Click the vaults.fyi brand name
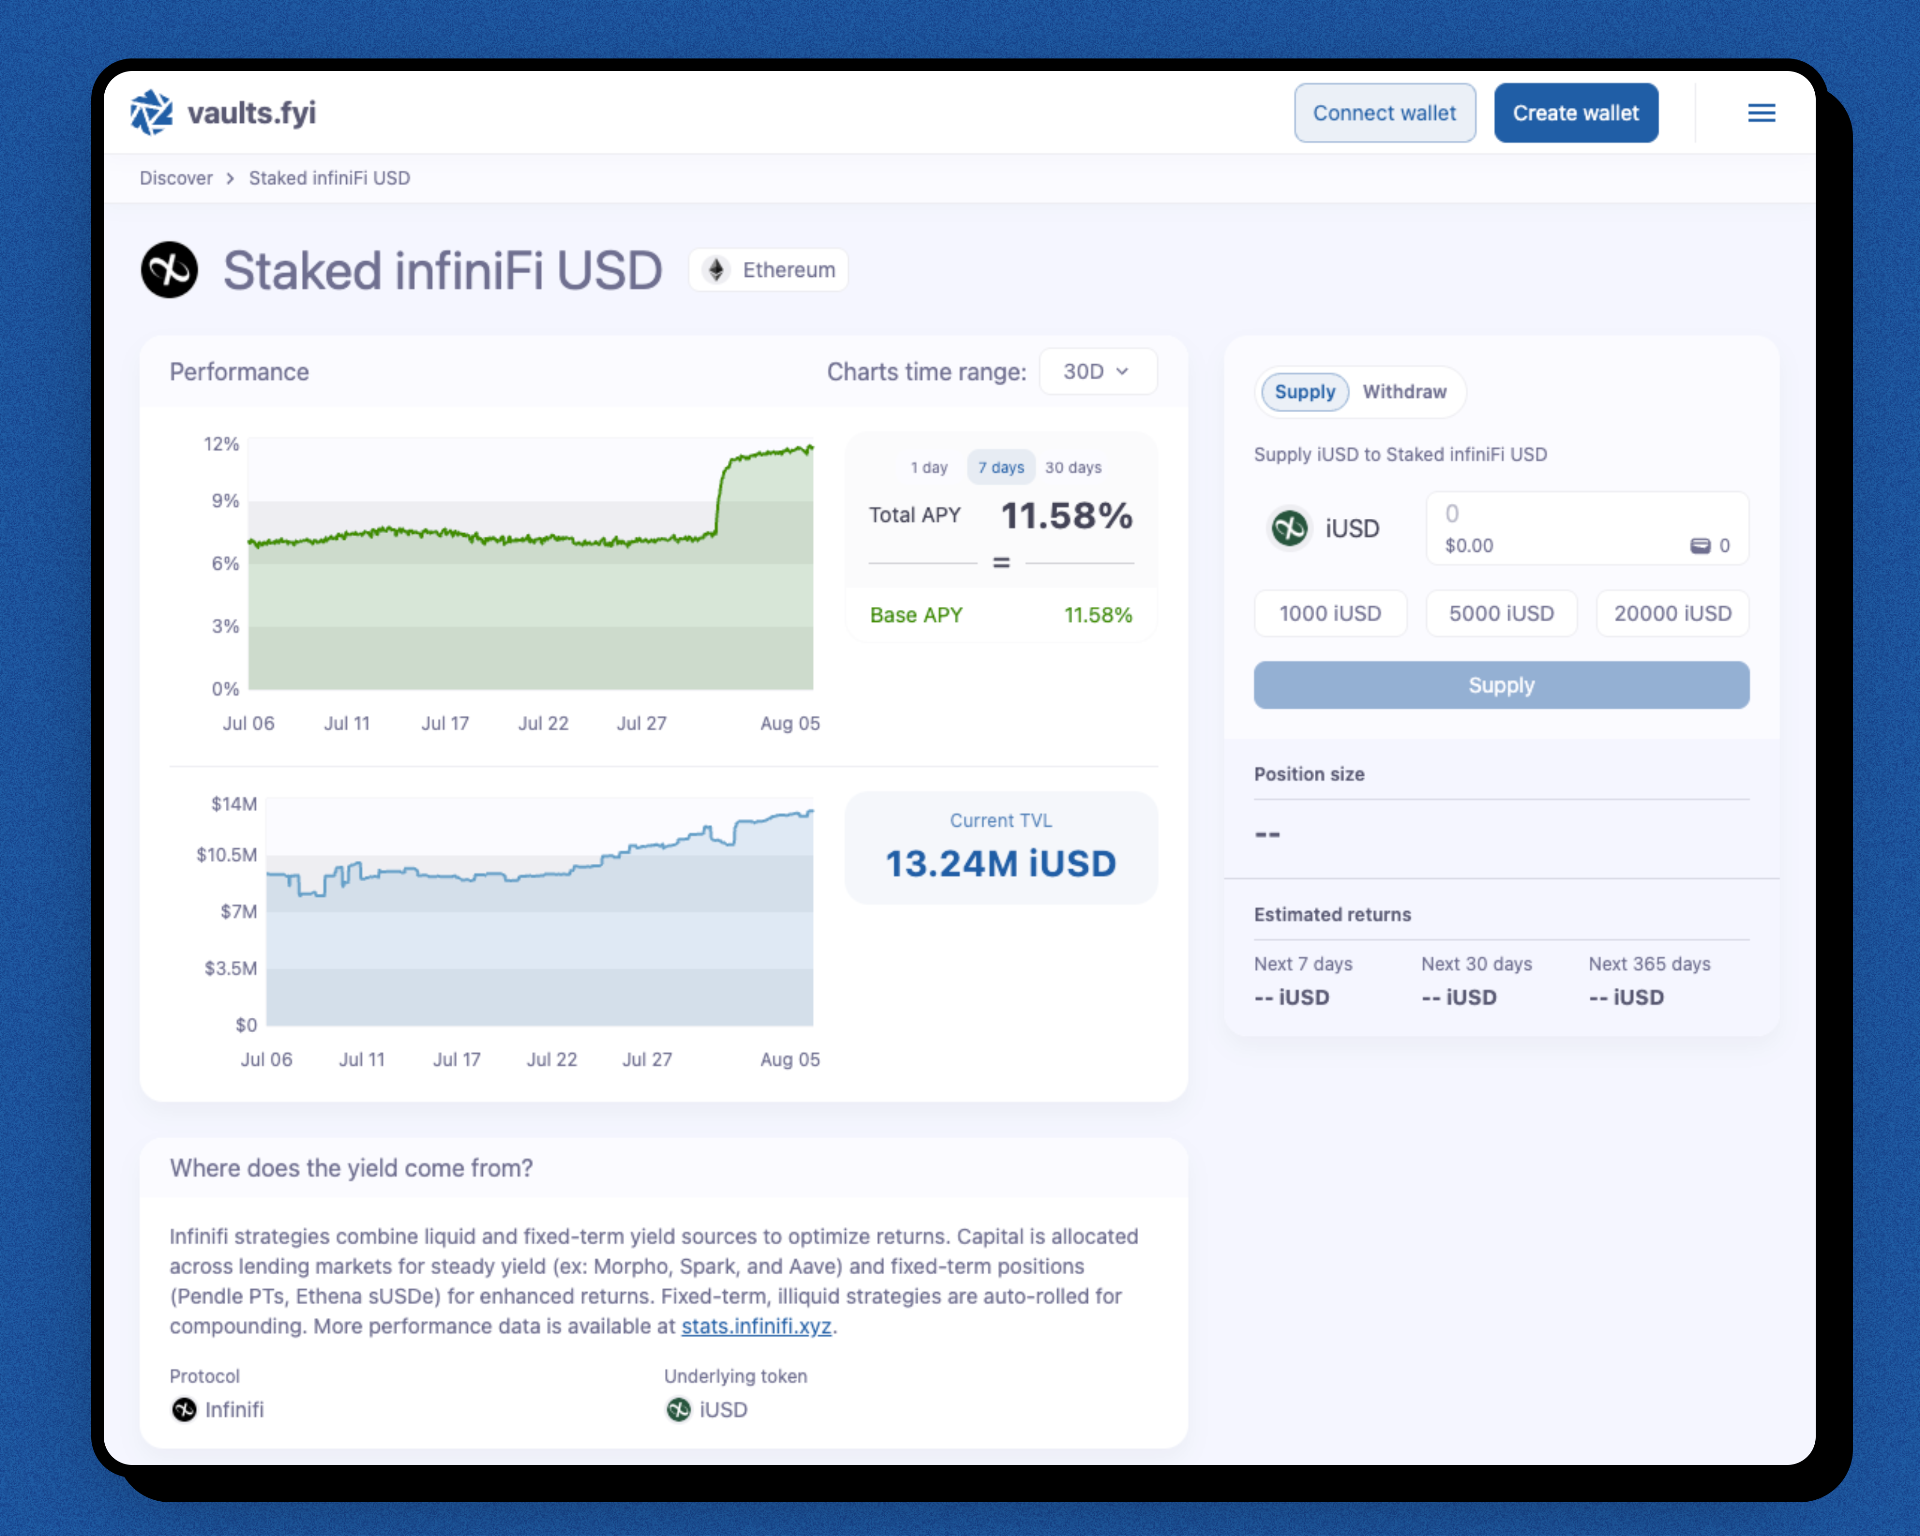The image size is (1920, 1536). click(251, 113)
